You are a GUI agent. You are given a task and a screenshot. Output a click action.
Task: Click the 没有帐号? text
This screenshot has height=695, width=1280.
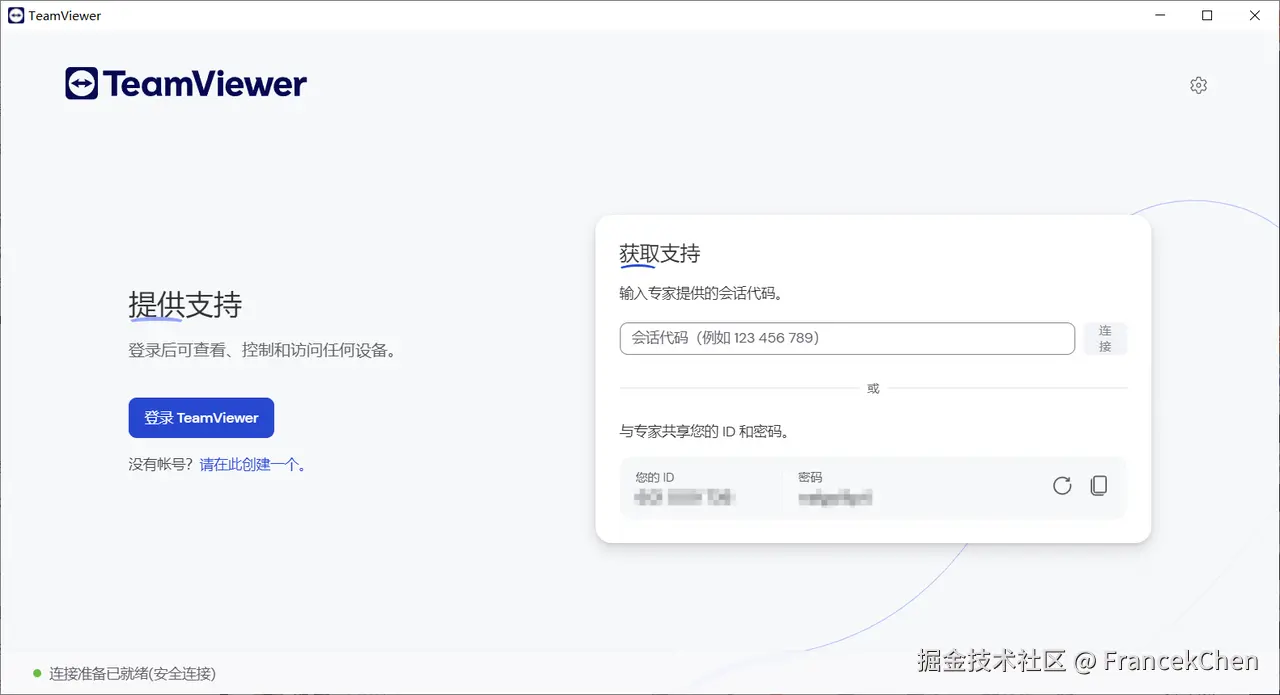pos(161,465)
